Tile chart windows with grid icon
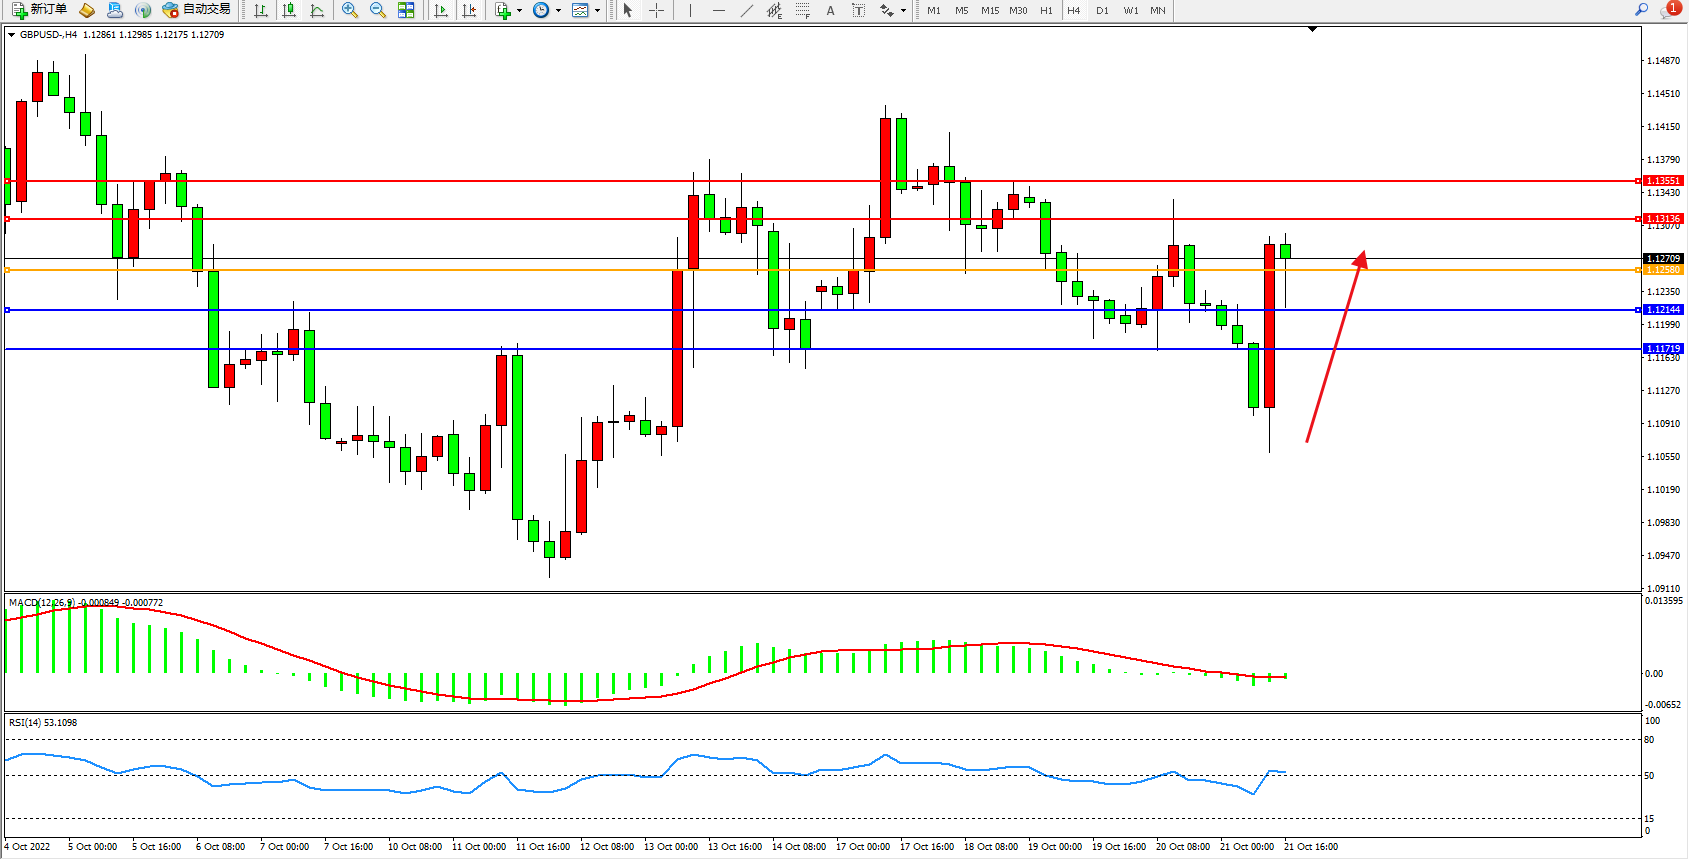 tap(406, 10)
